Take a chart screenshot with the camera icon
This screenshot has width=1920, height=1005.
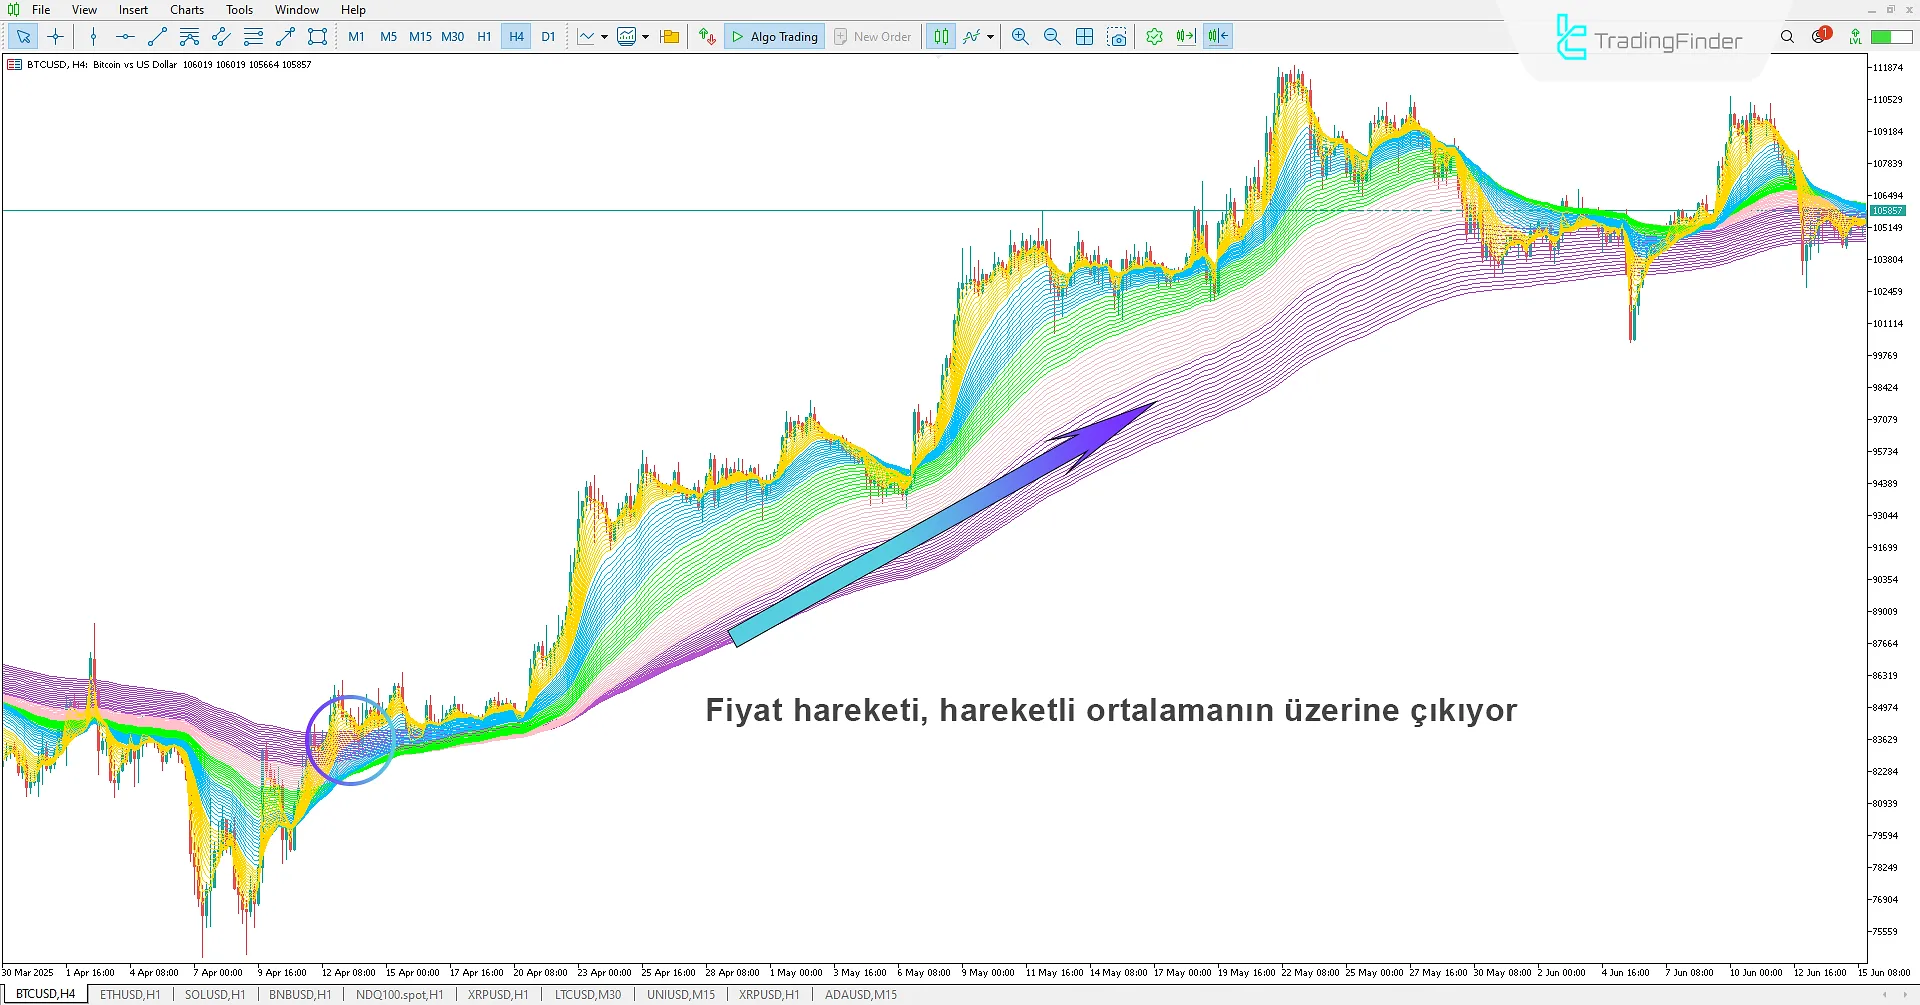[x=1117, y=36]
